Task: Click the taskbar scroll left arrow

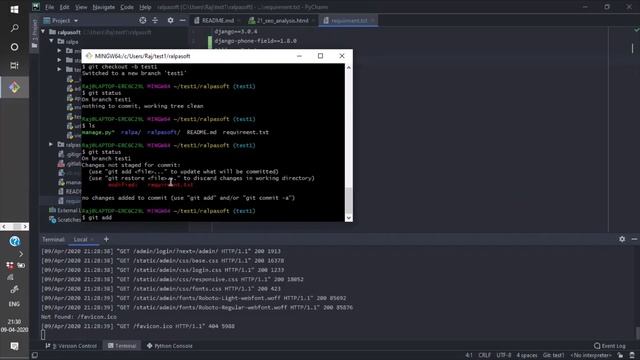Action: (4, 226)
